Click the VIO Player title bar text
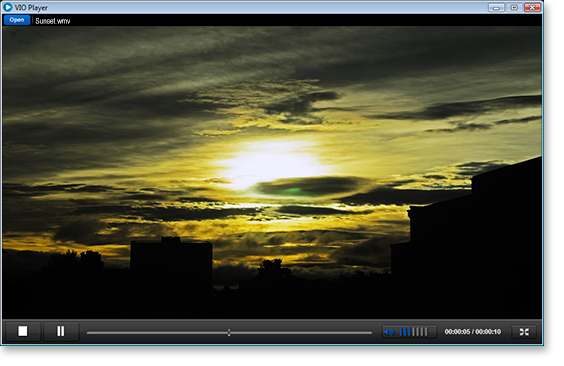Viewport: 564px width, 366px height. point(31,8)
